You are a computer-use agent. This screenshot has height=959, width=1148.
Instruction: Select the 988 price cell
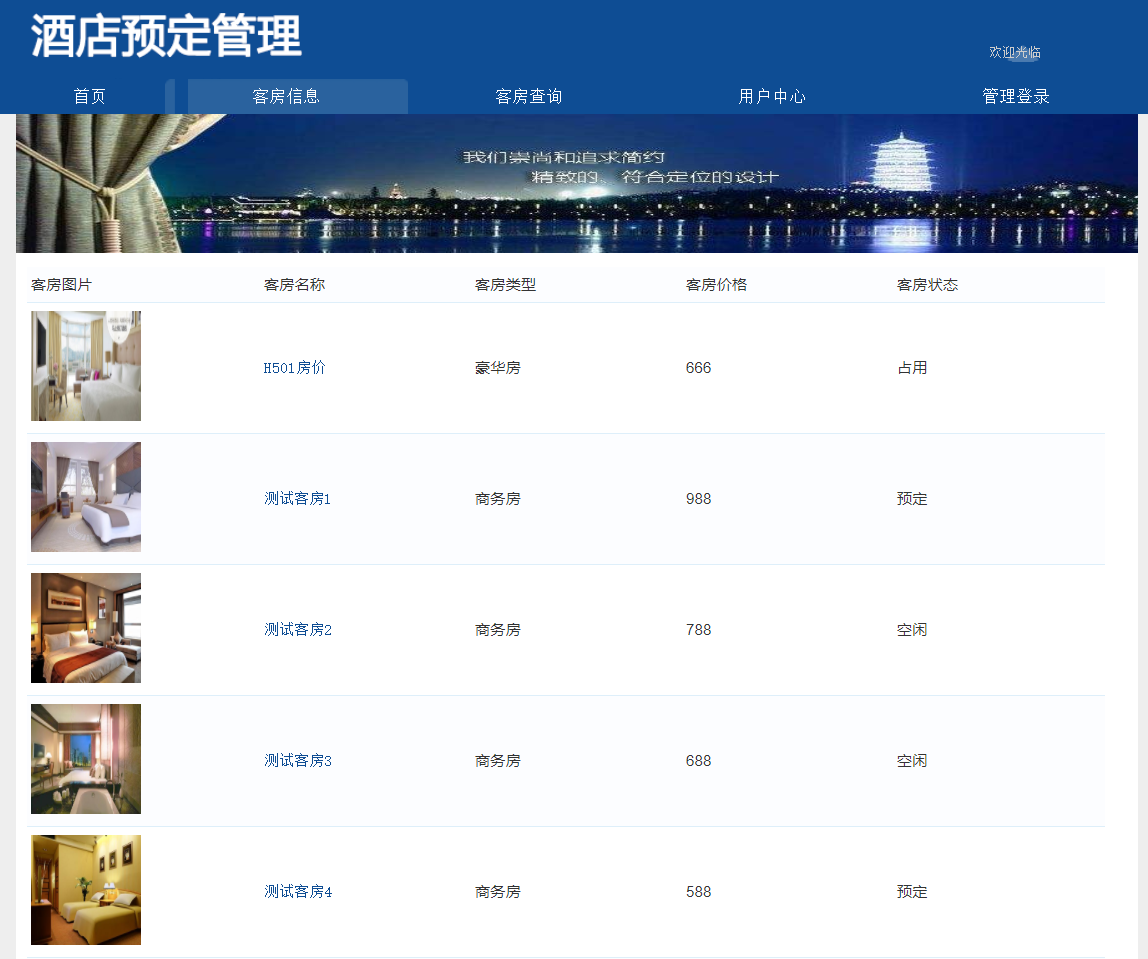[698, 499]
